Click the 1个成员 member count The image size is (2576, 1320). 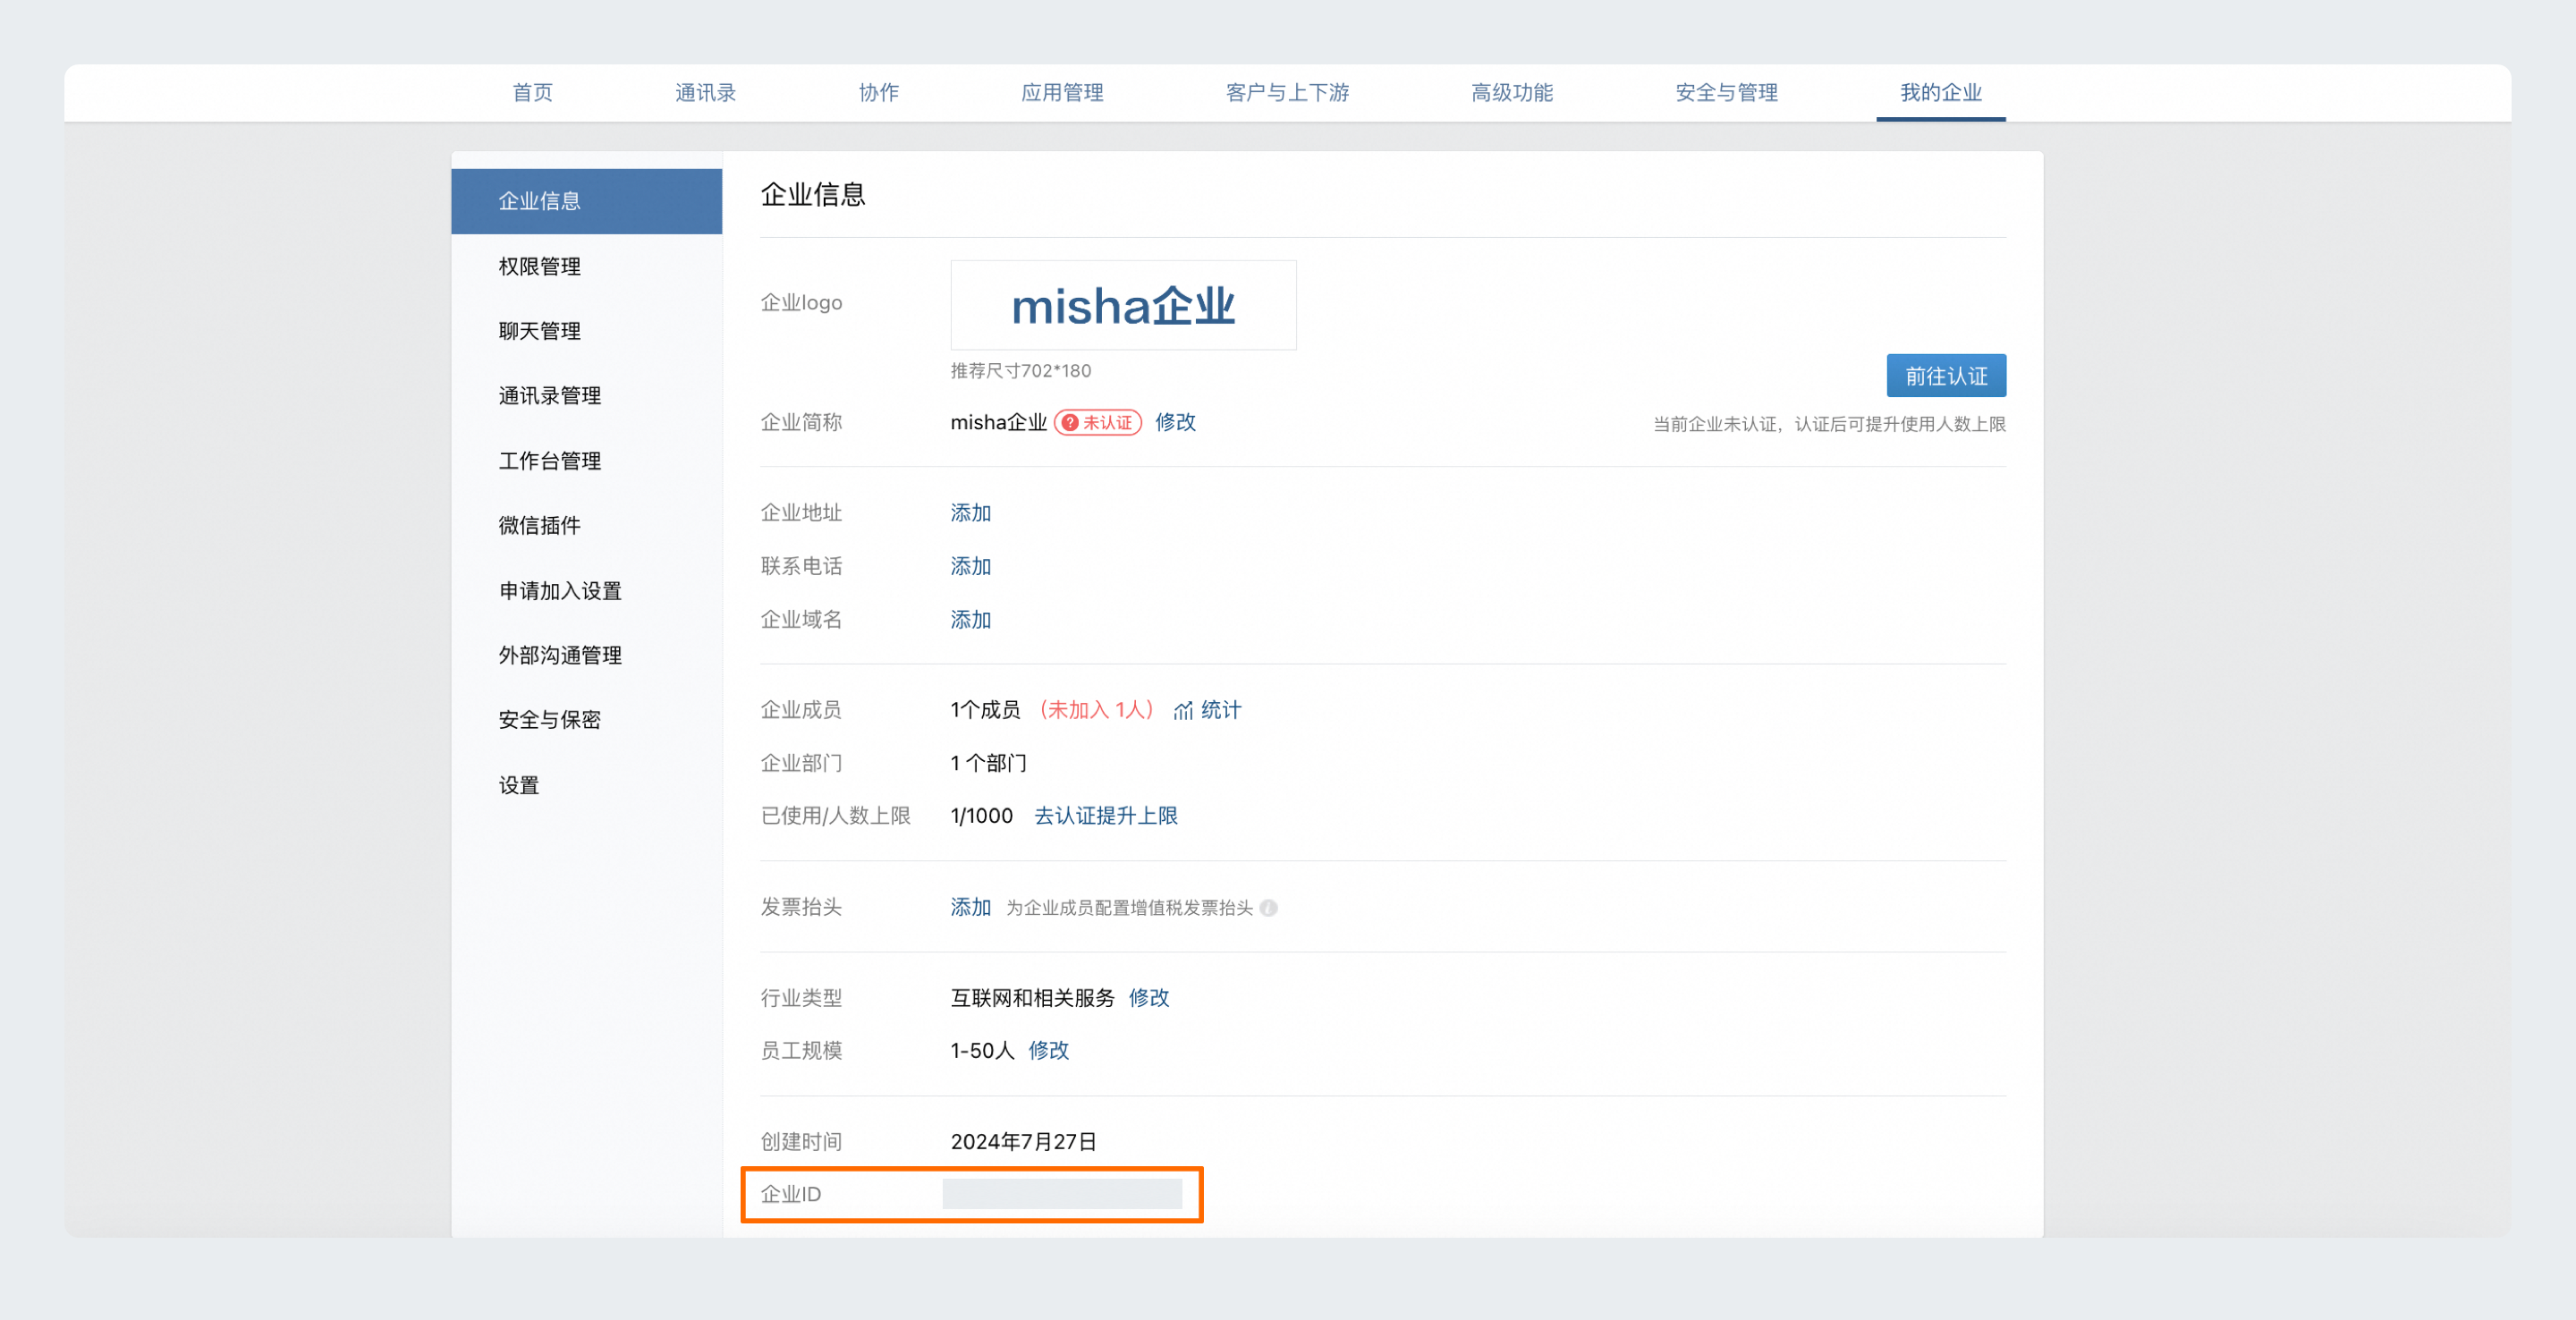point(985,710)
